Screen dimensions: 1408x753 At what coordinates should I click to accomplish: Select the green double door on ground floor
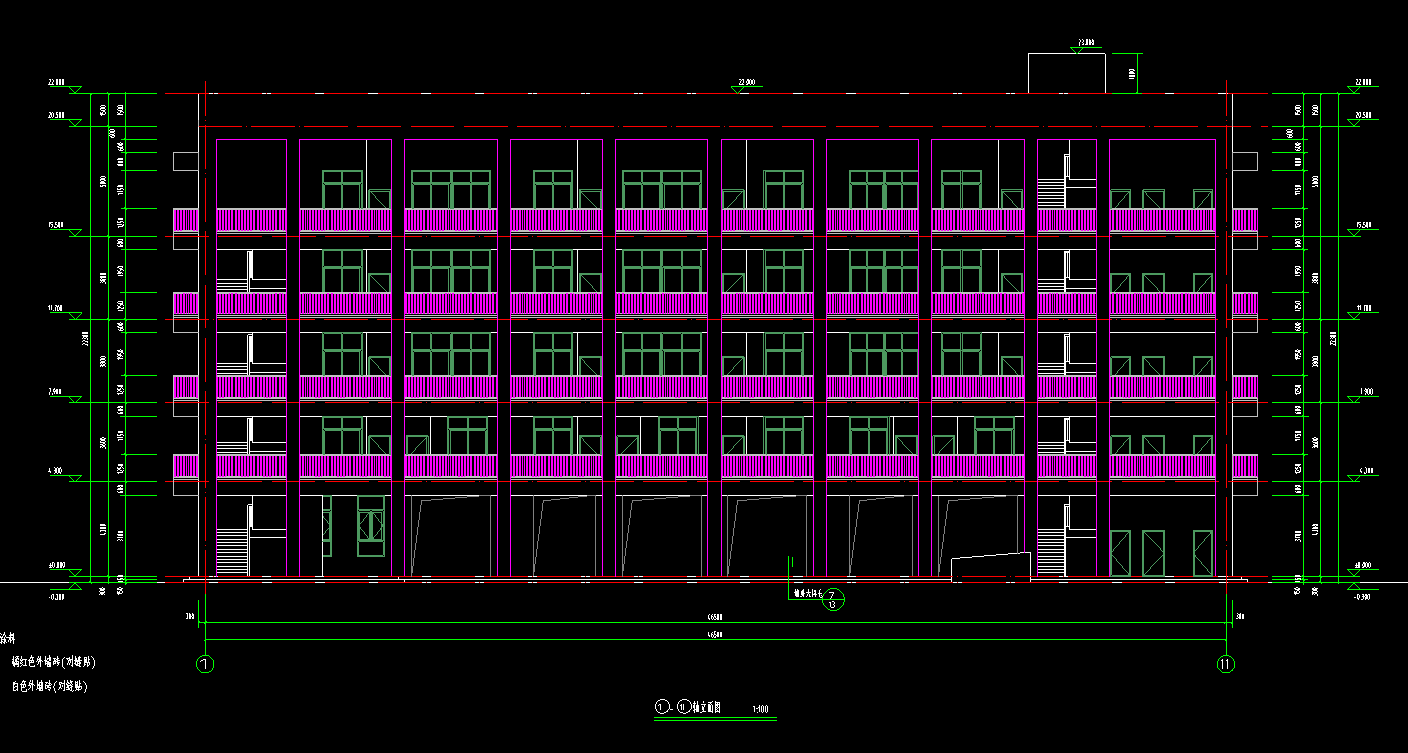click(x=370, y=526)
